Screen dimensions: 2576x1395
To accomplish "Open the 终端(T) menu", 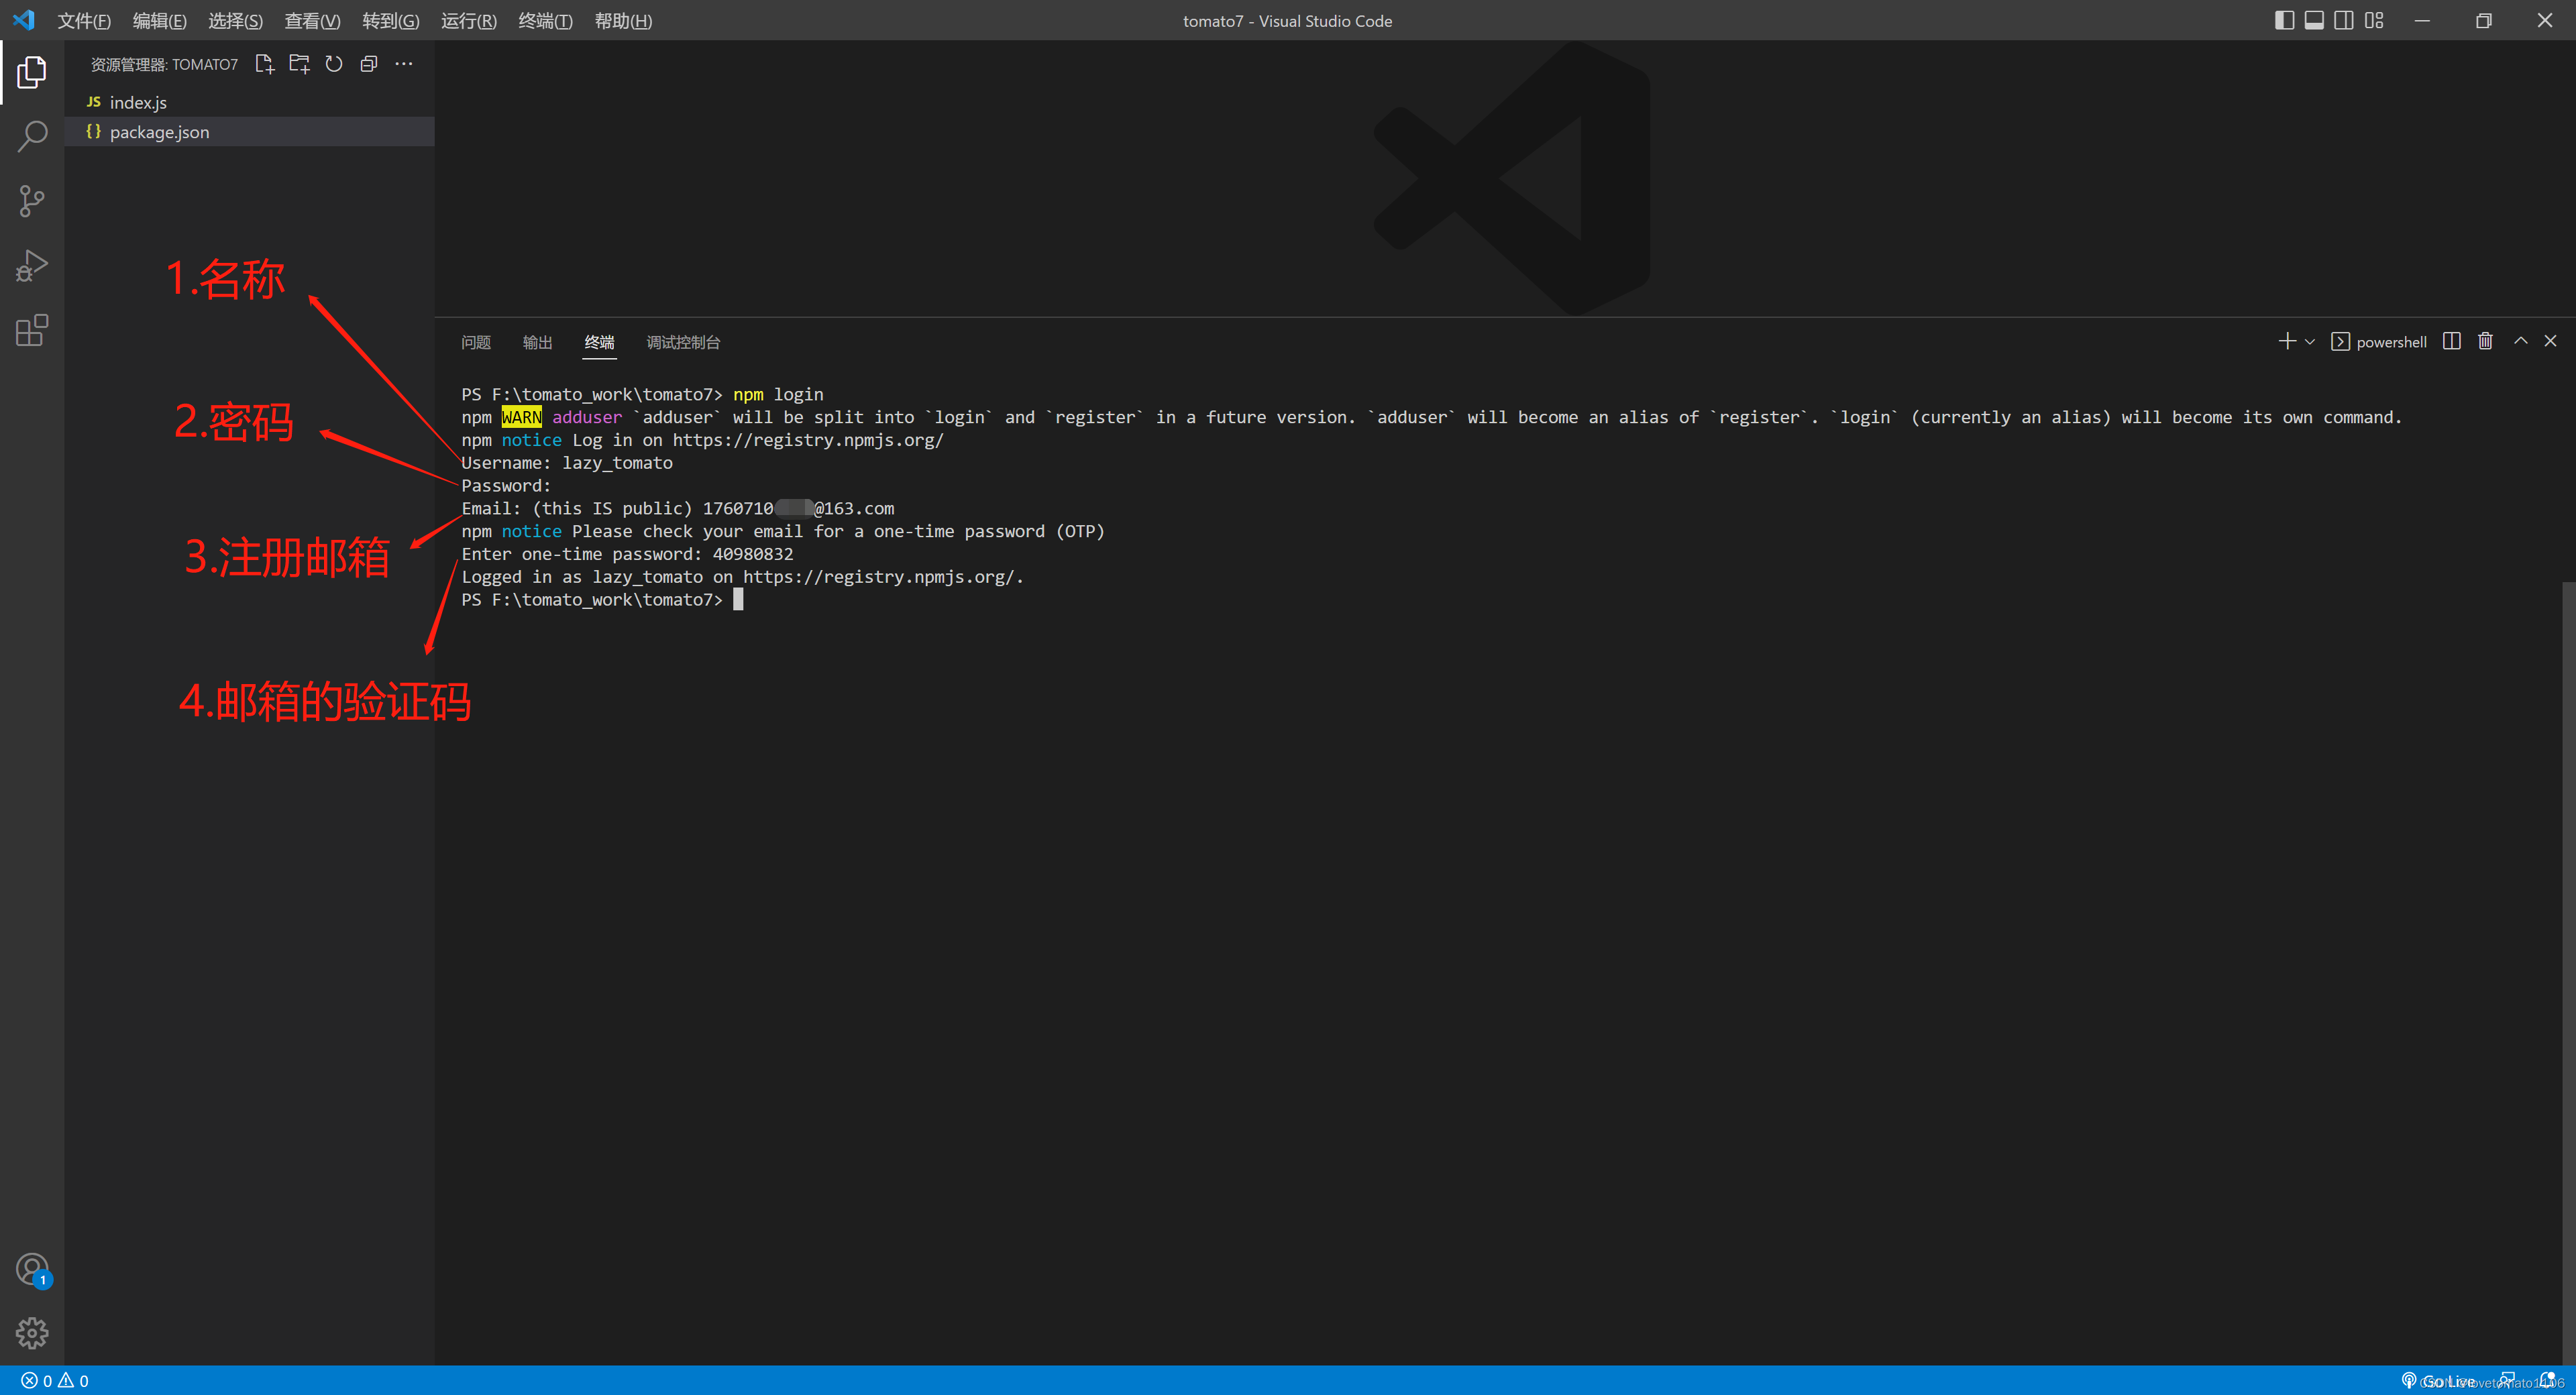I will (x=545, y=21).
